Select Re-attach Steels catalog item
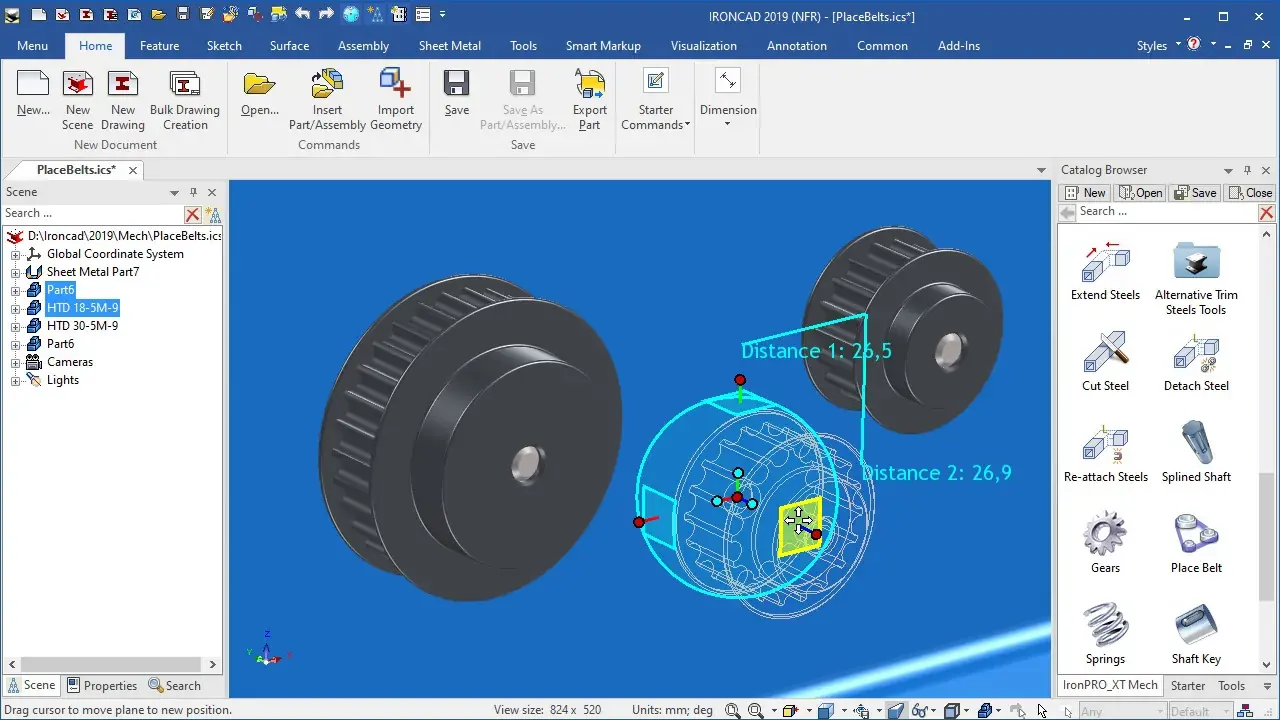This screenshot has width=1280, height=720. tap(1105, 453)
